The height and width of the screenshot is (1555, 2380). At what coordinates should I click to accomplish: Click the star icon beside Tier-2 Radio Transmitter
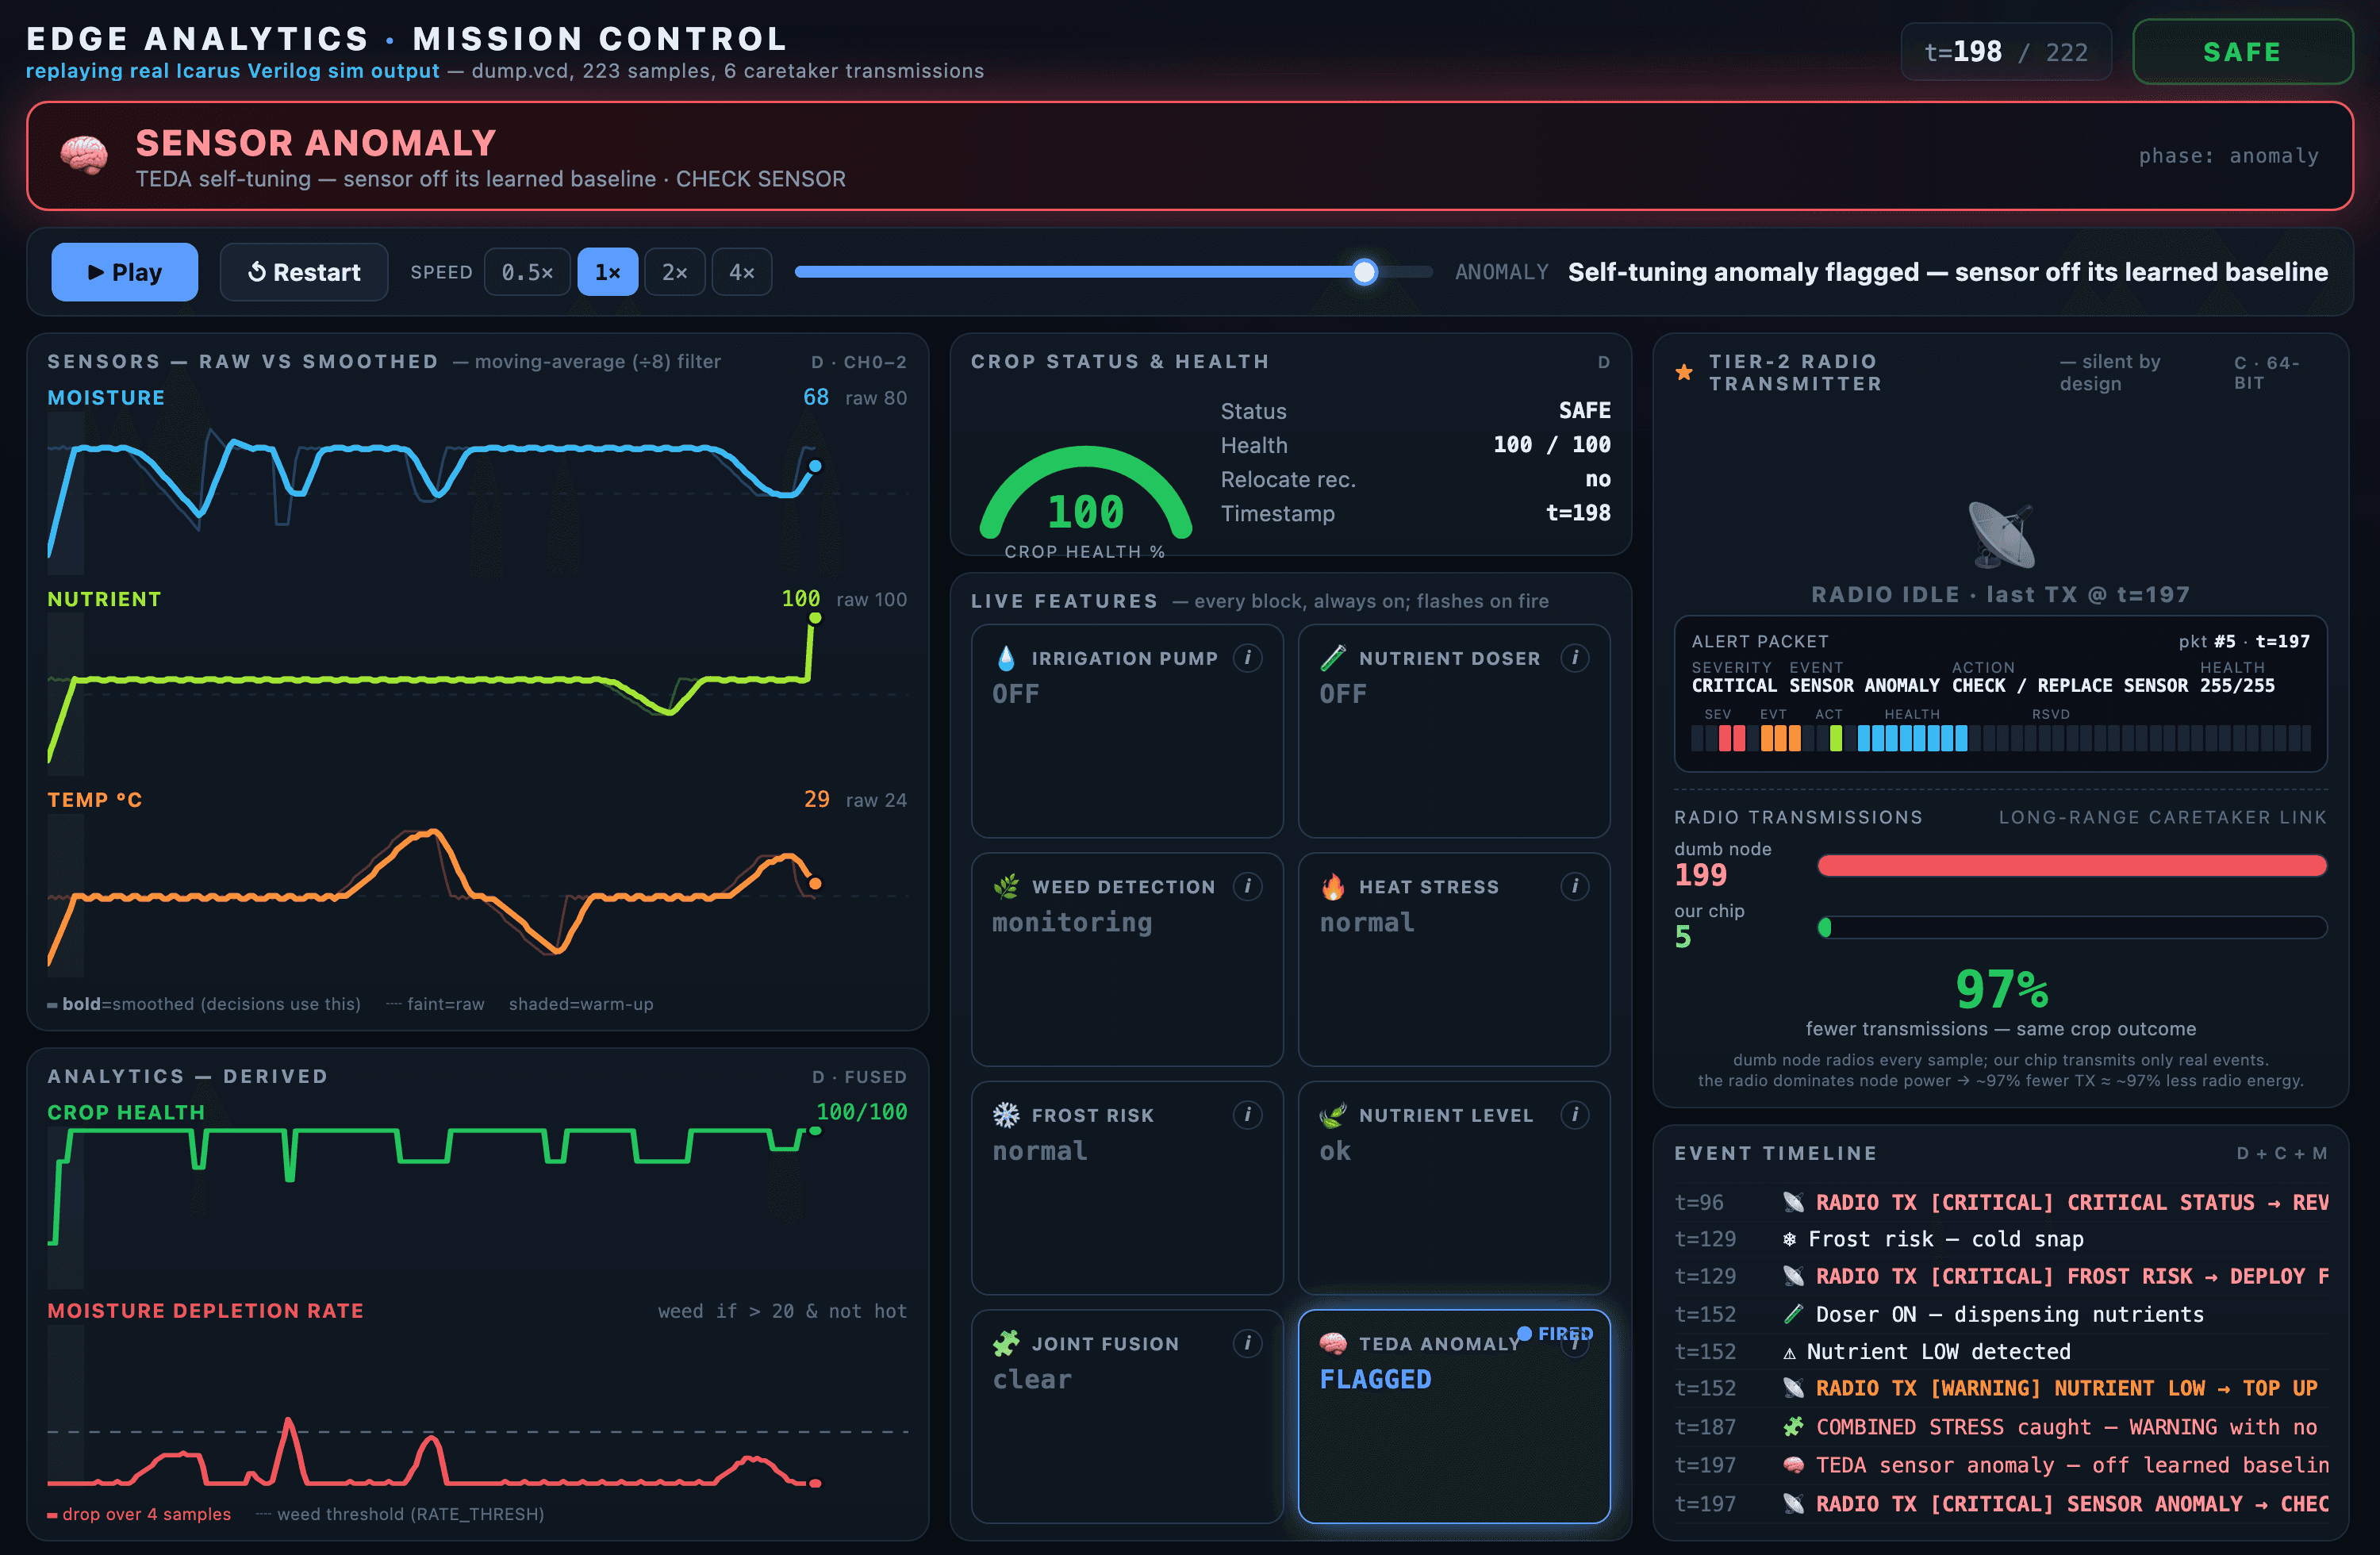tap(1685, 372)
